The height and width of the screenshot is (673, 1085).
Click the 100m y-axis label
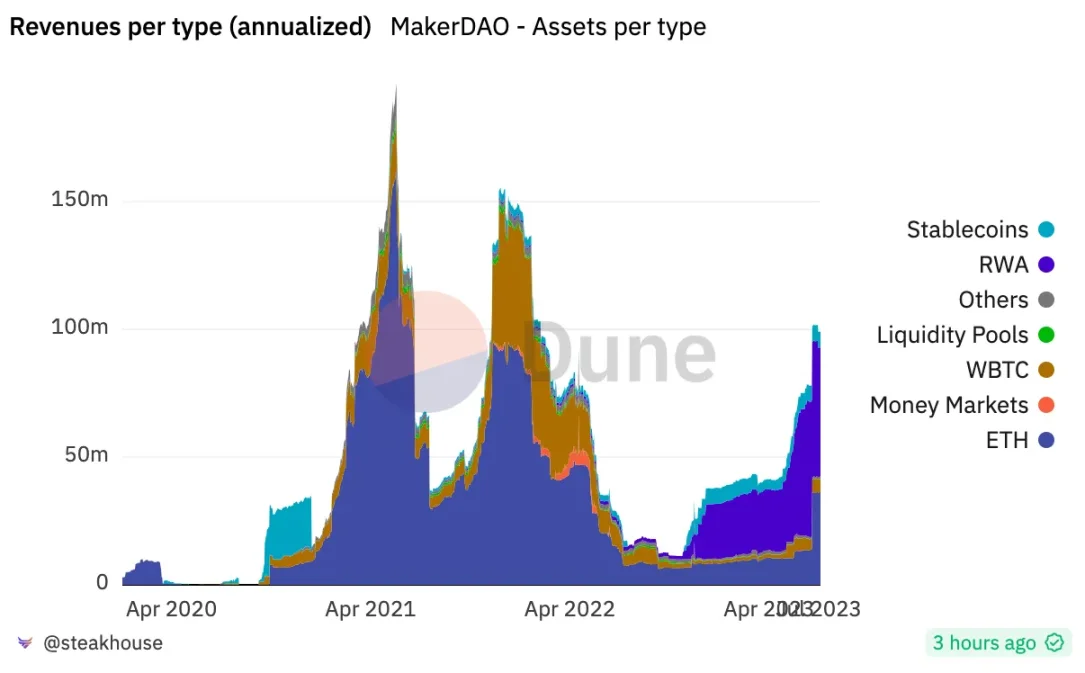(x=80, y=326)
